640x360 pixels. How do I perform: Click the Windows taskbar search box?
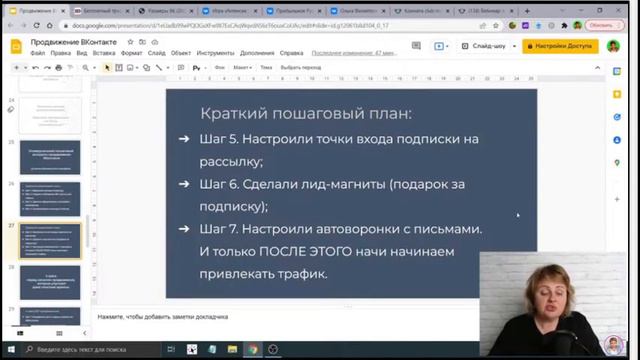tap(91, 349)
